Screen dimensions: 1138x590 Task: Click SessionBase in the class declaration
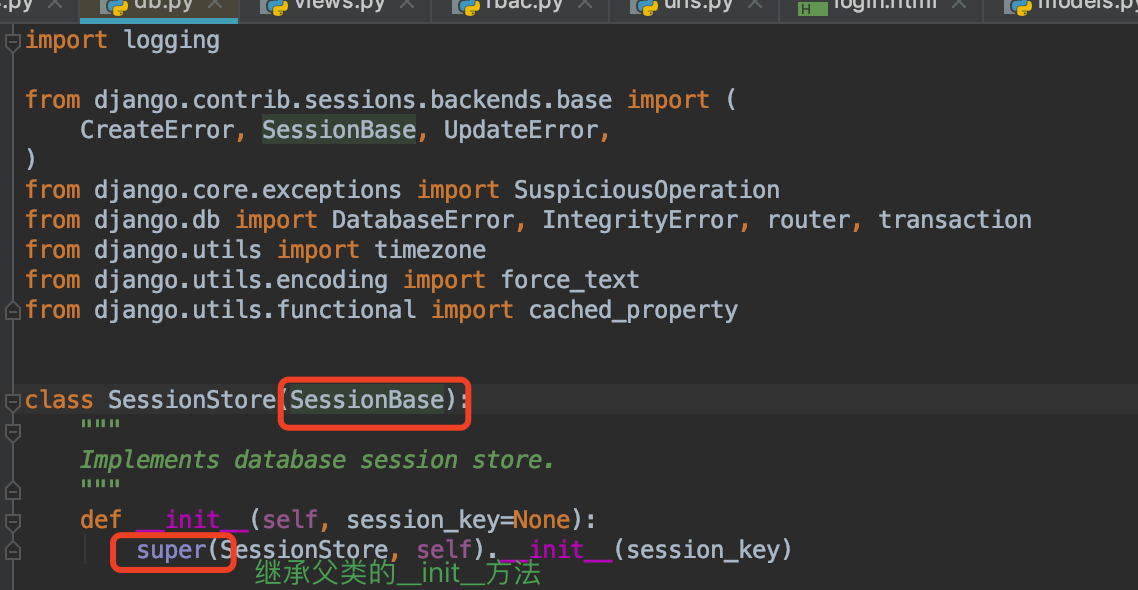point(366,400)
